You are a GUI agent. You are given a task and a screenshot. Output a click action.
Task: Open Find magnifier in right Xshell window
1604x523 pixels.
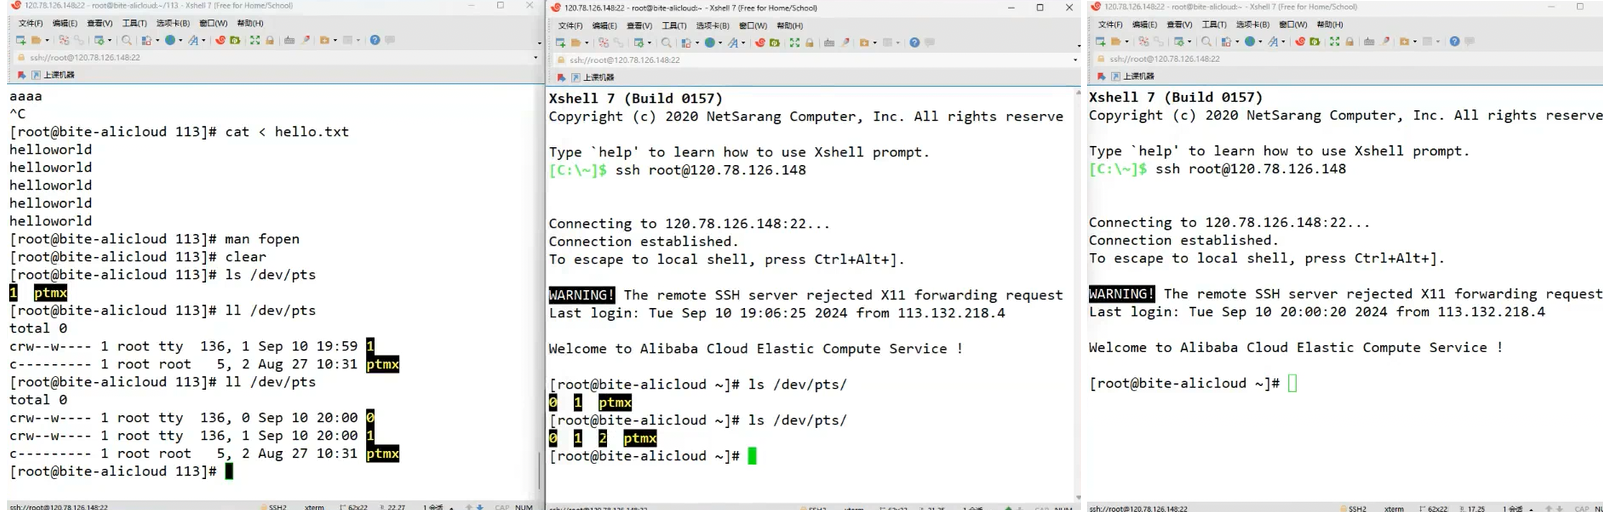tap(1206, 41)
